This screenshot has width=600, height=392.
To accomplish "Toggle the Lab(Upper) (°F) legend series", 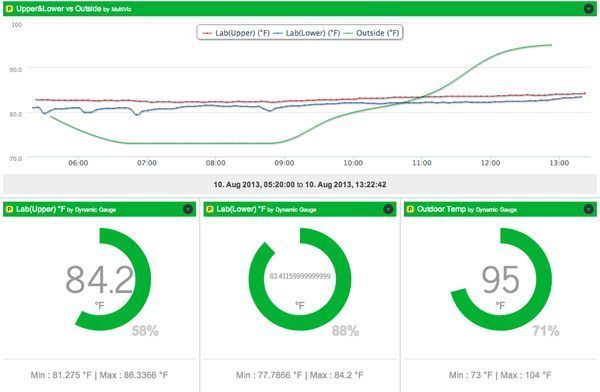I will (236, 33).
